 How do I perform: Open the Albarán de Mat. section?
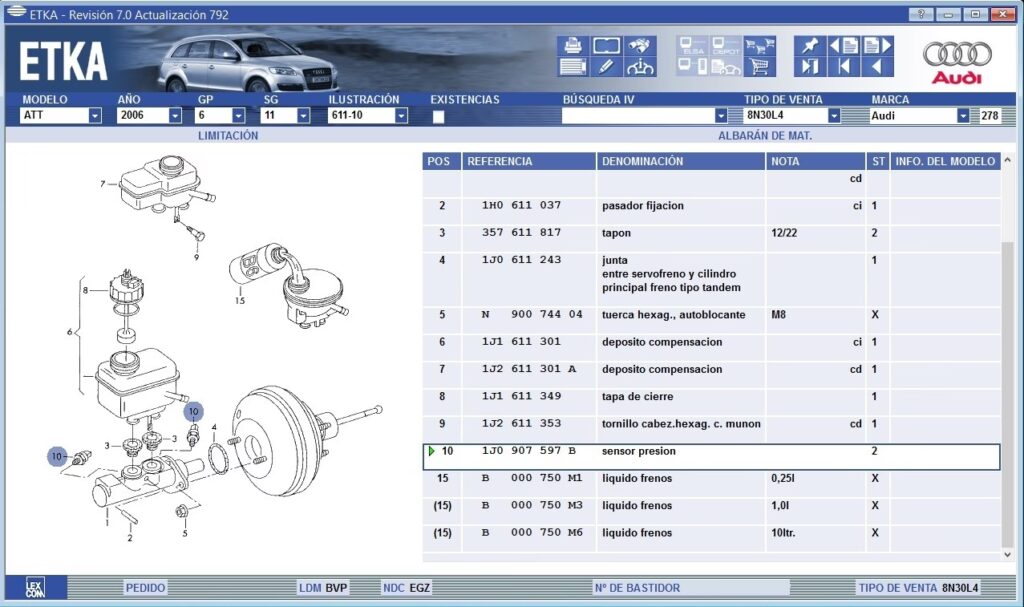click(x=765, y=135)
